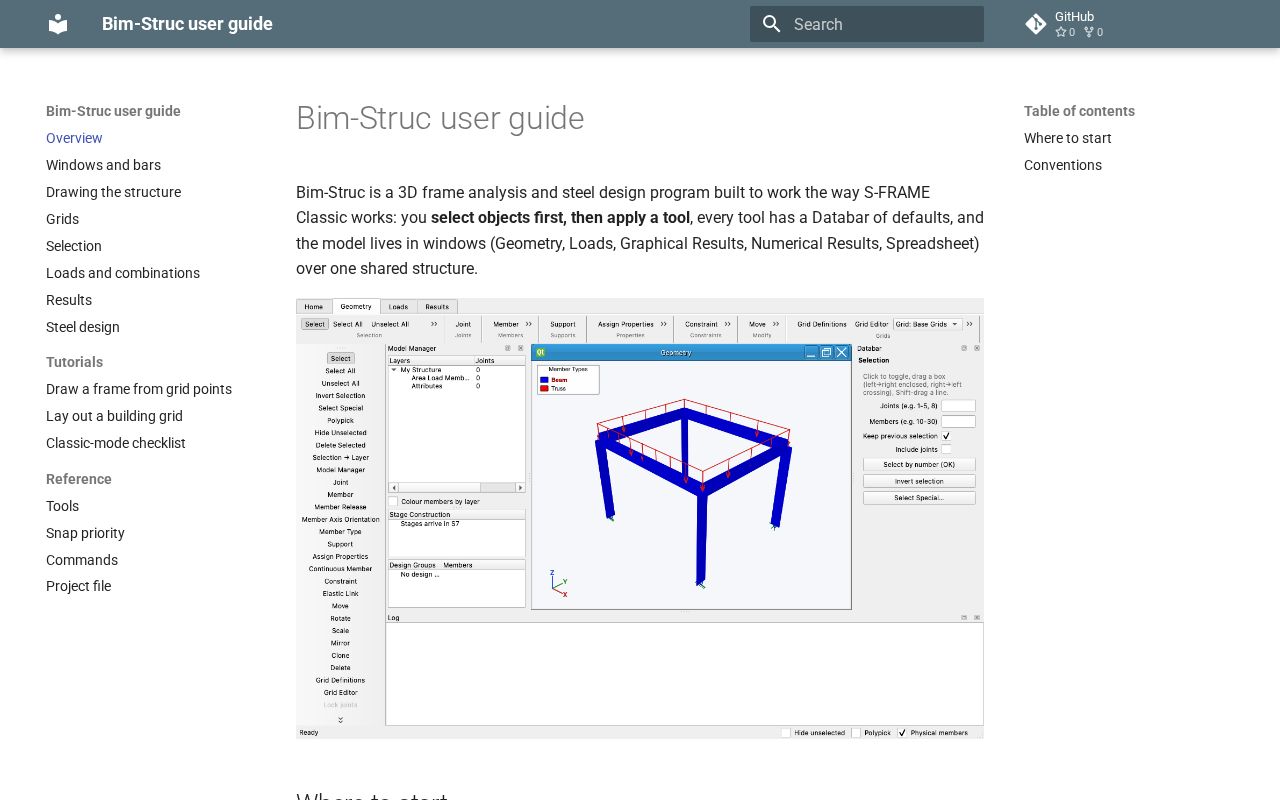Click the book logo icon in the header

click(x=58, y=24)
